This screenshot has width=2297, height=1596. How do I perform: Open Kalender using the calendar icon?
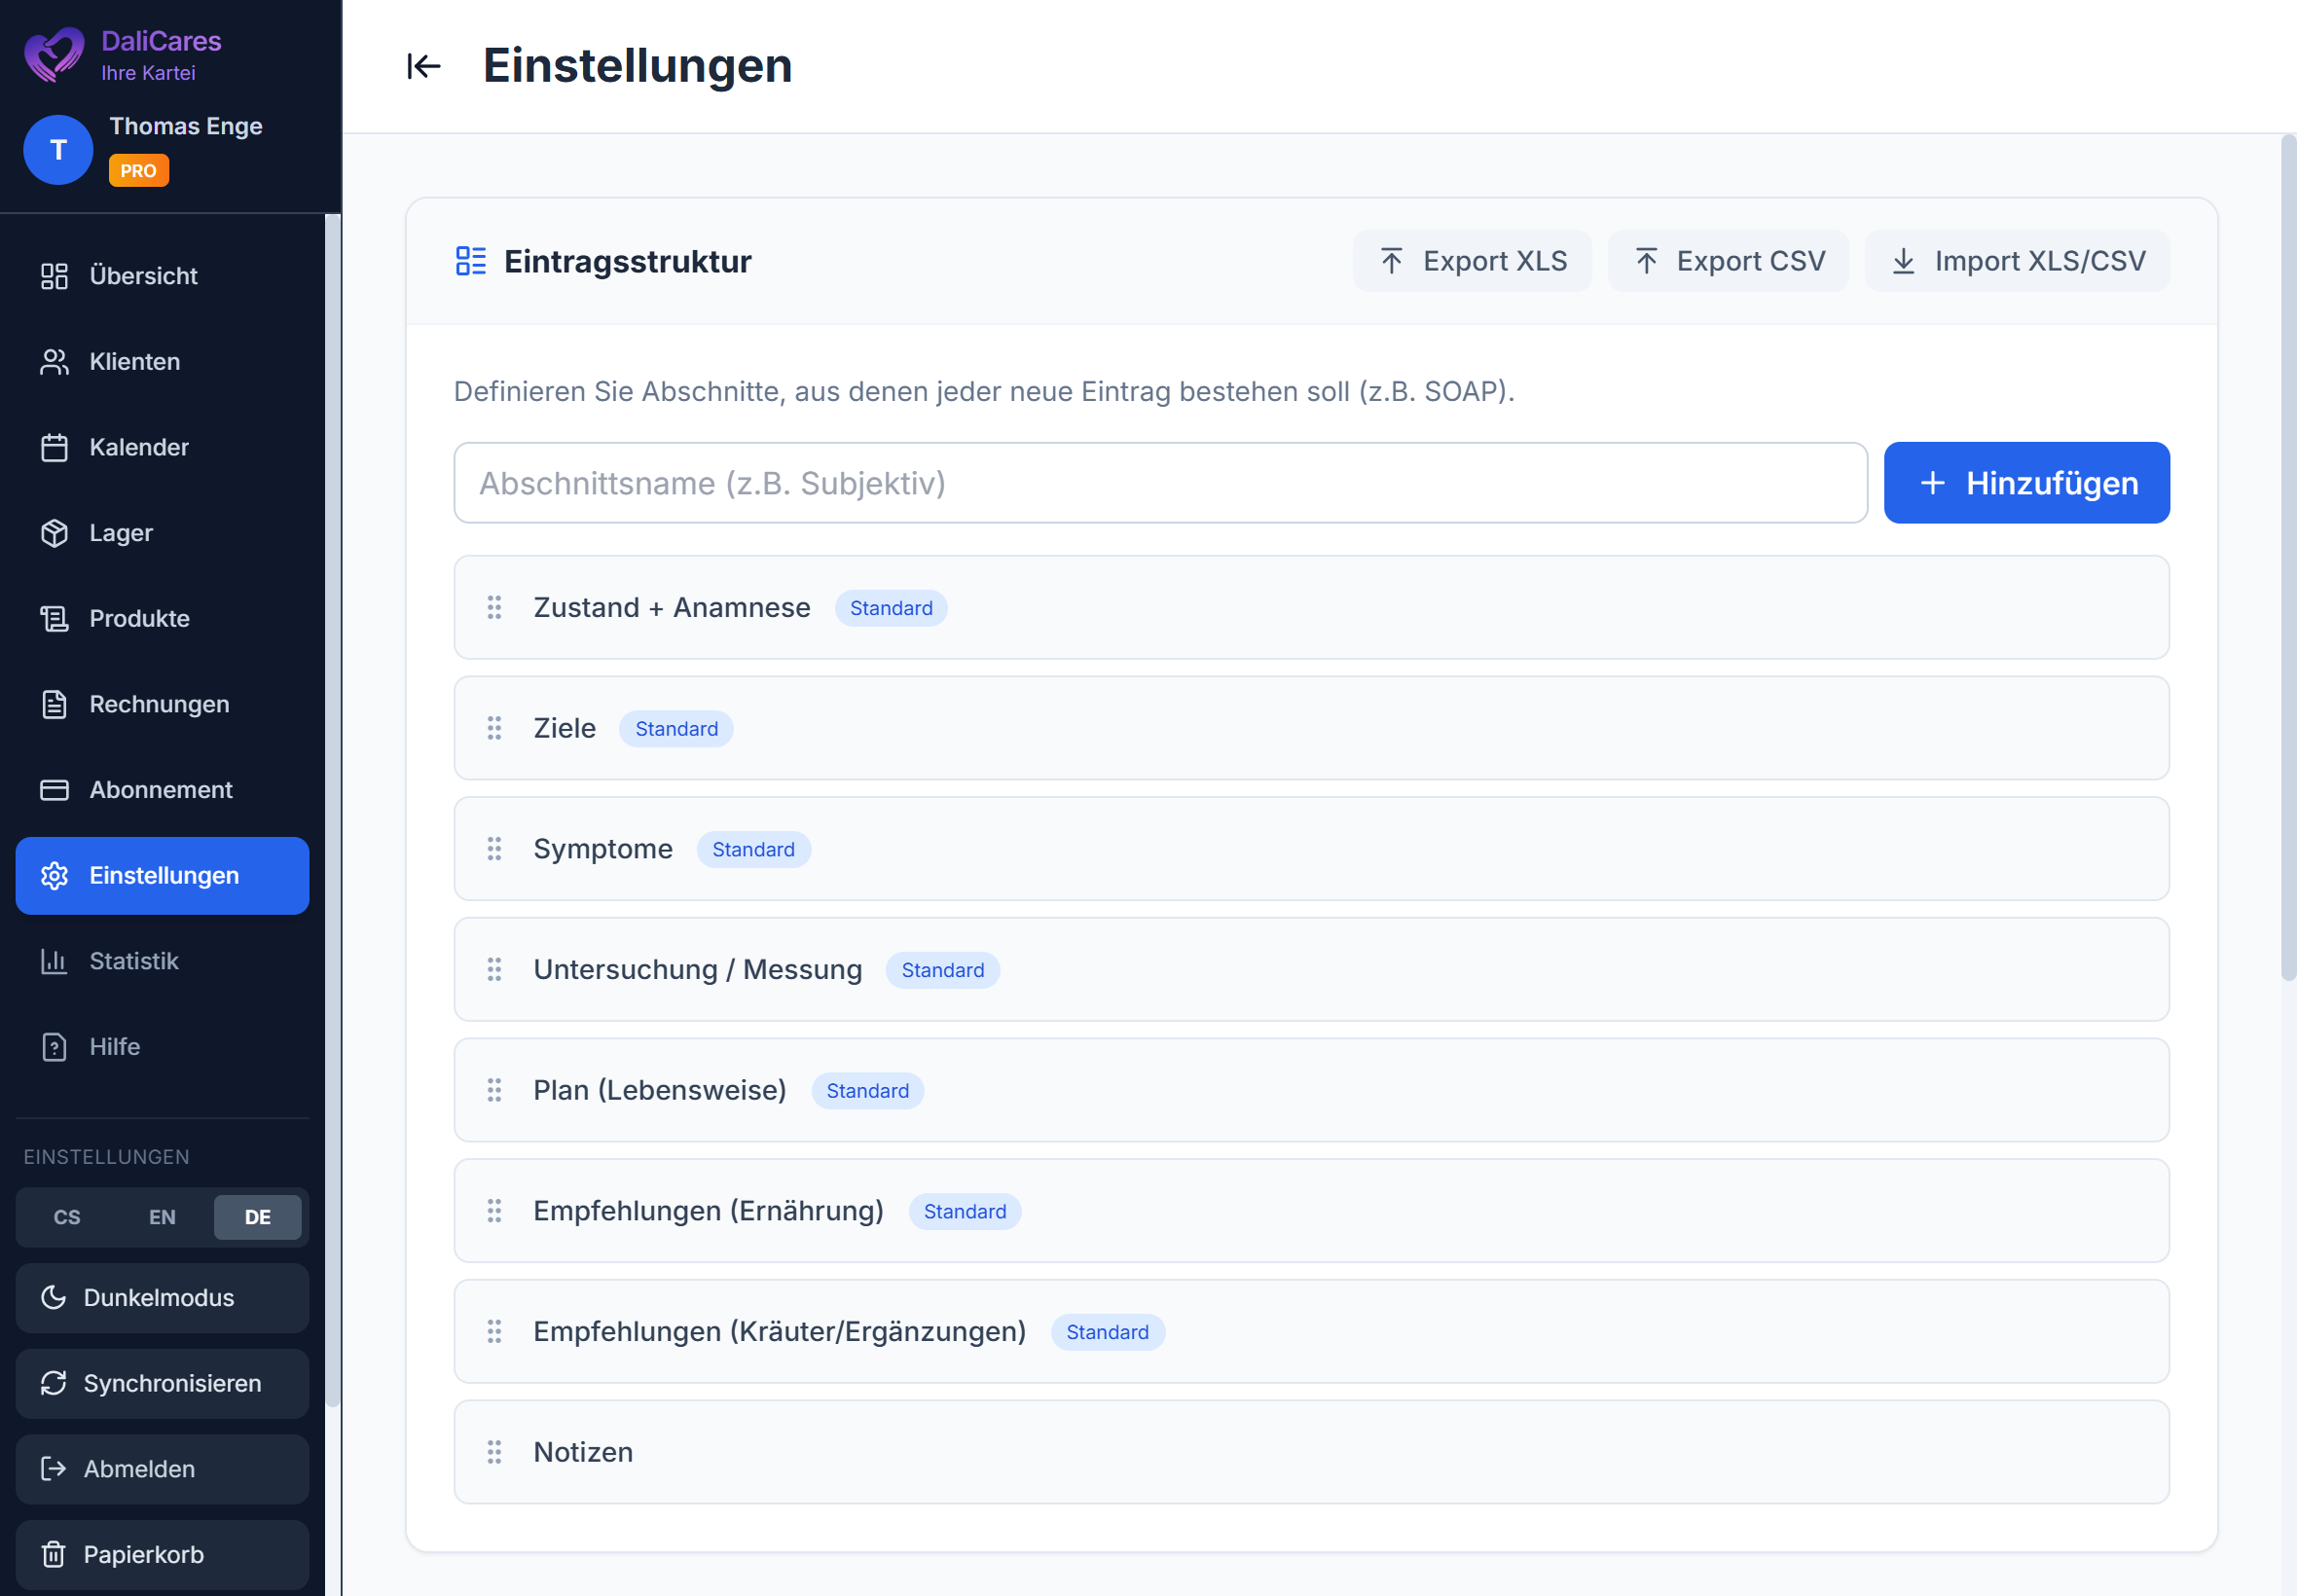click(x=54, y=447)
